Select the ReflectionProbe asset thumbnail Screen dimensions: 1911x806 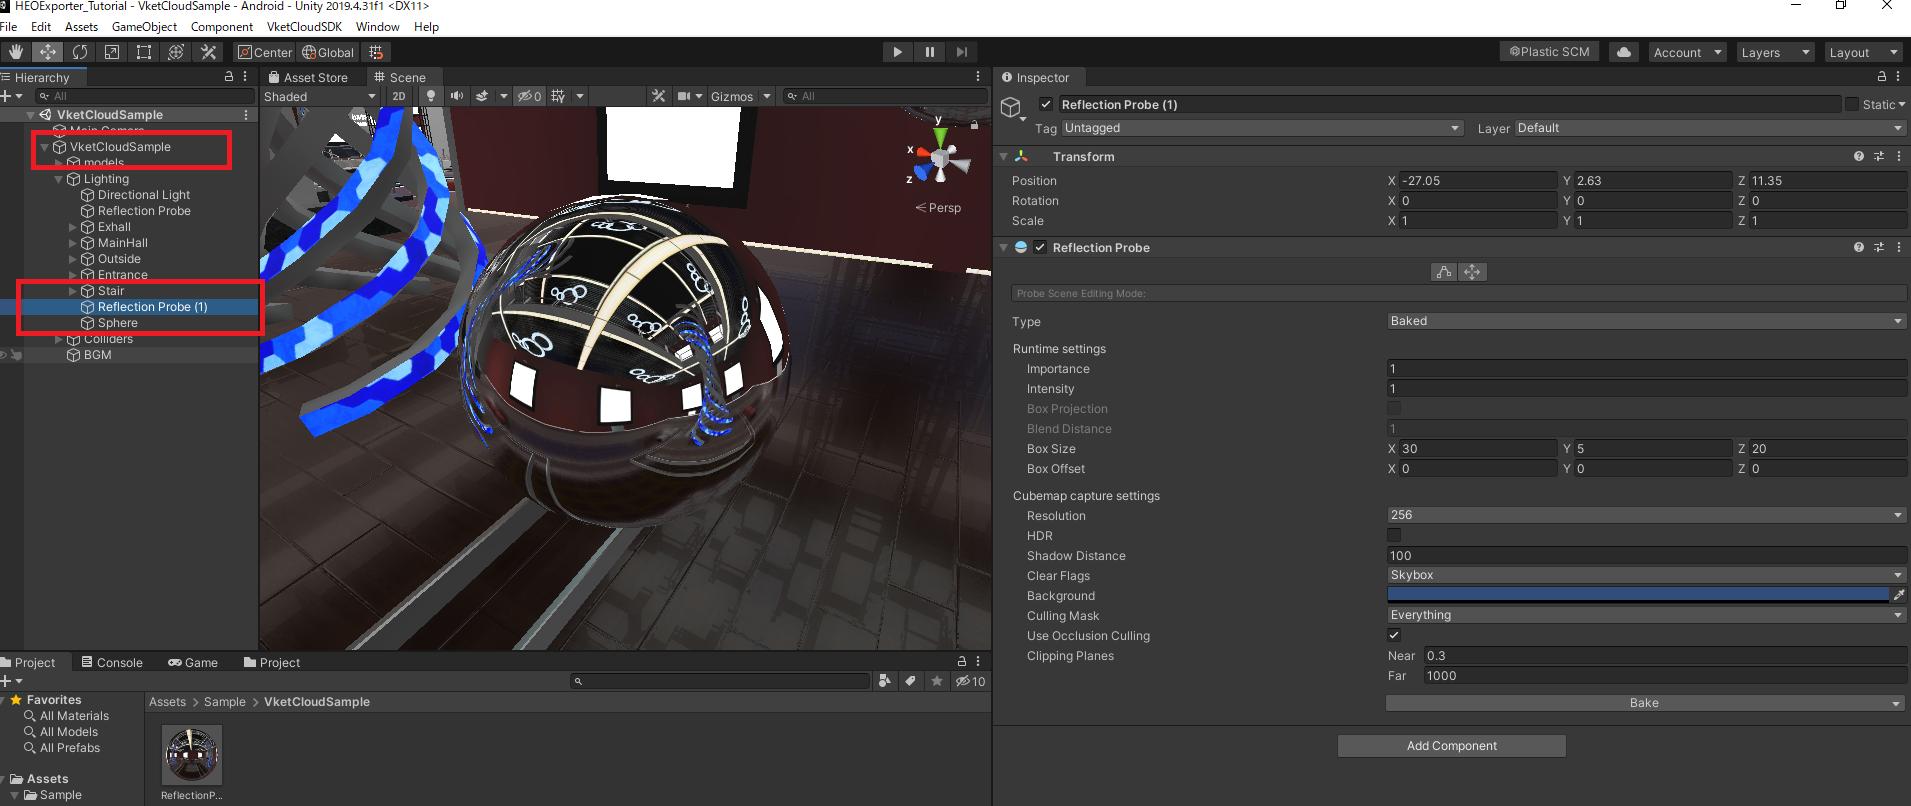192,755
